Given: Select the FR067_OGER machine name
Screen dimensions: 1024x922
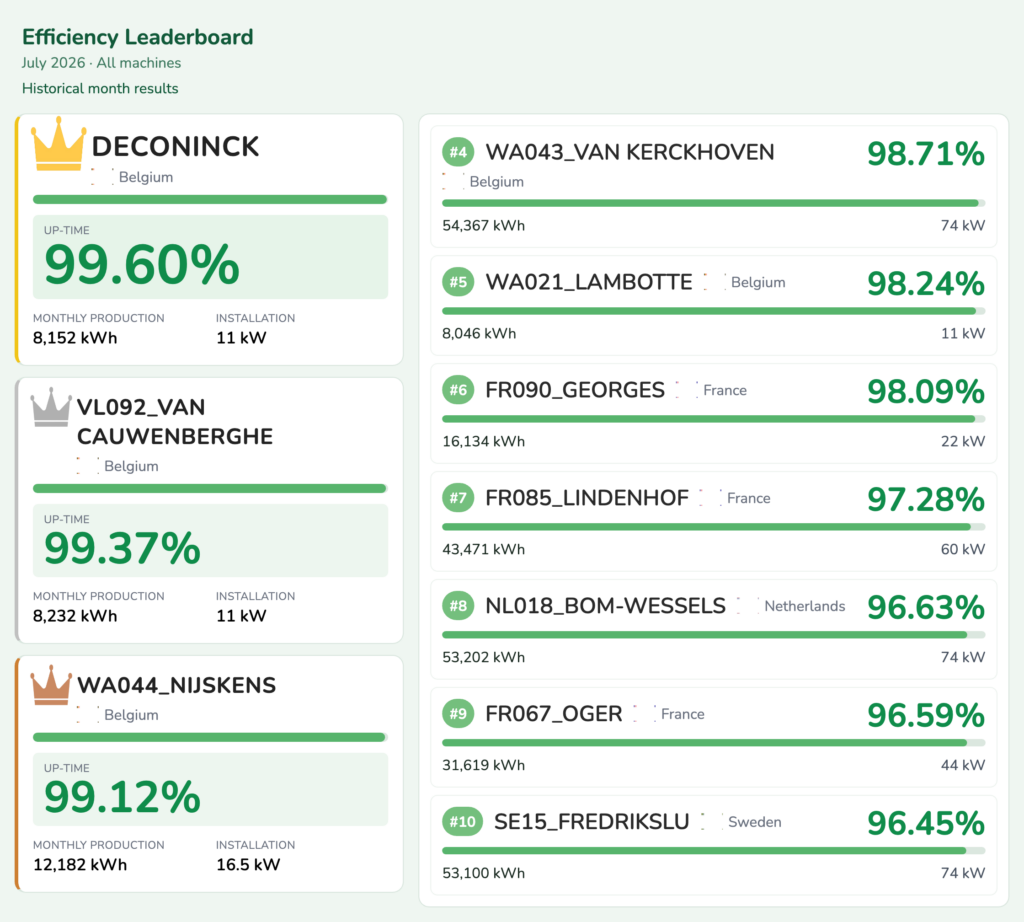Looking at the screenshot, I should (554, 714).
